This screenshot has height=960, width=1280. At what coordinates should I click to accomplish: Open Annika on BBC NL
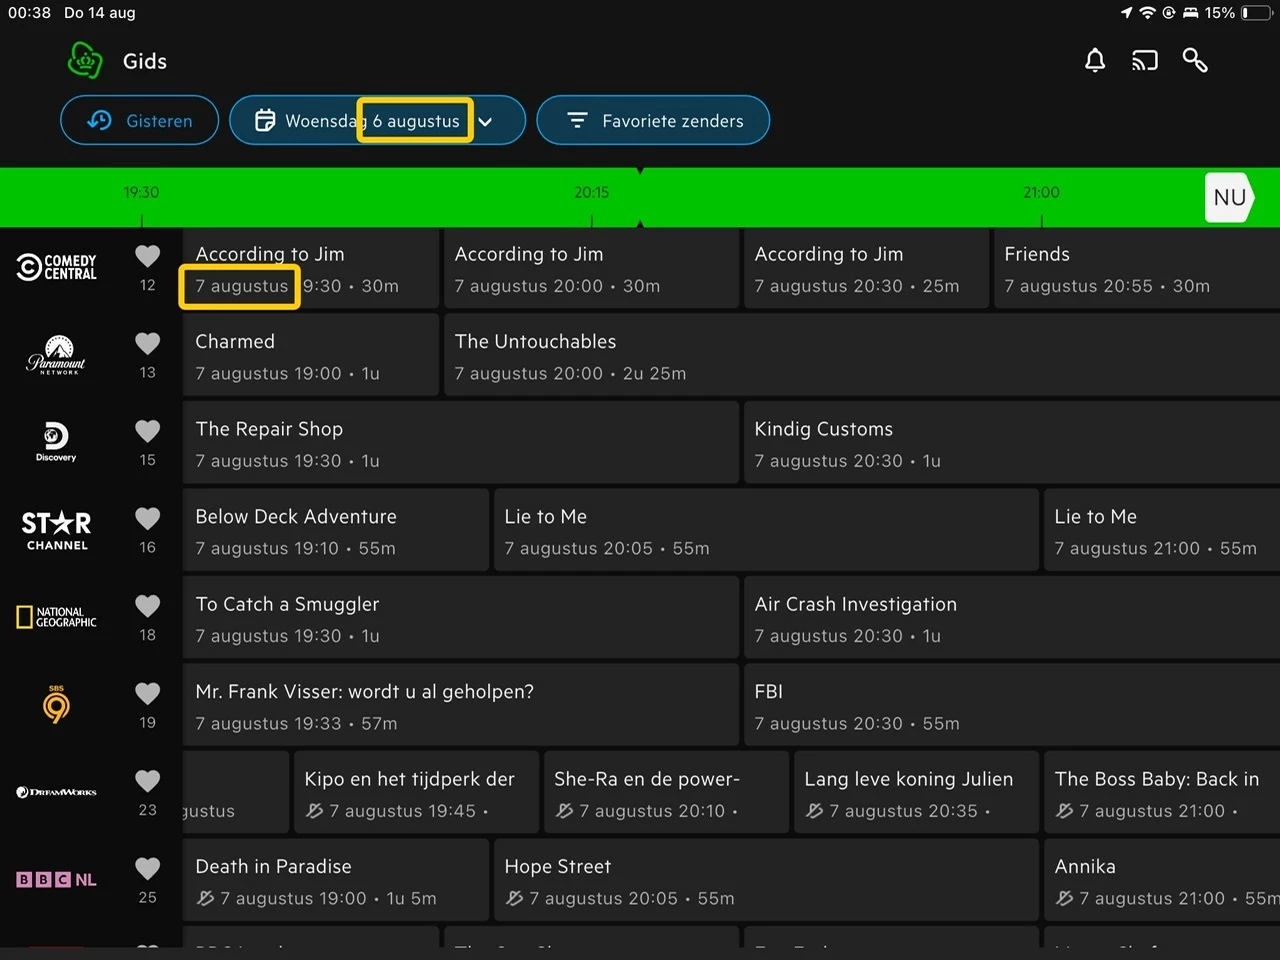click(x=1162, y=881)
